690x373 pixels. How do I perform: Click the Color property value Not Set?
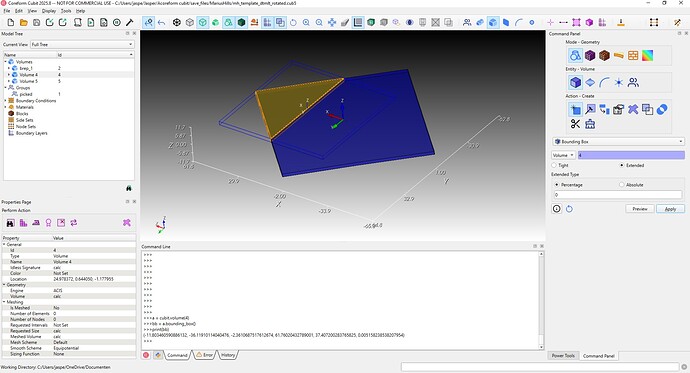coord(61,273)
